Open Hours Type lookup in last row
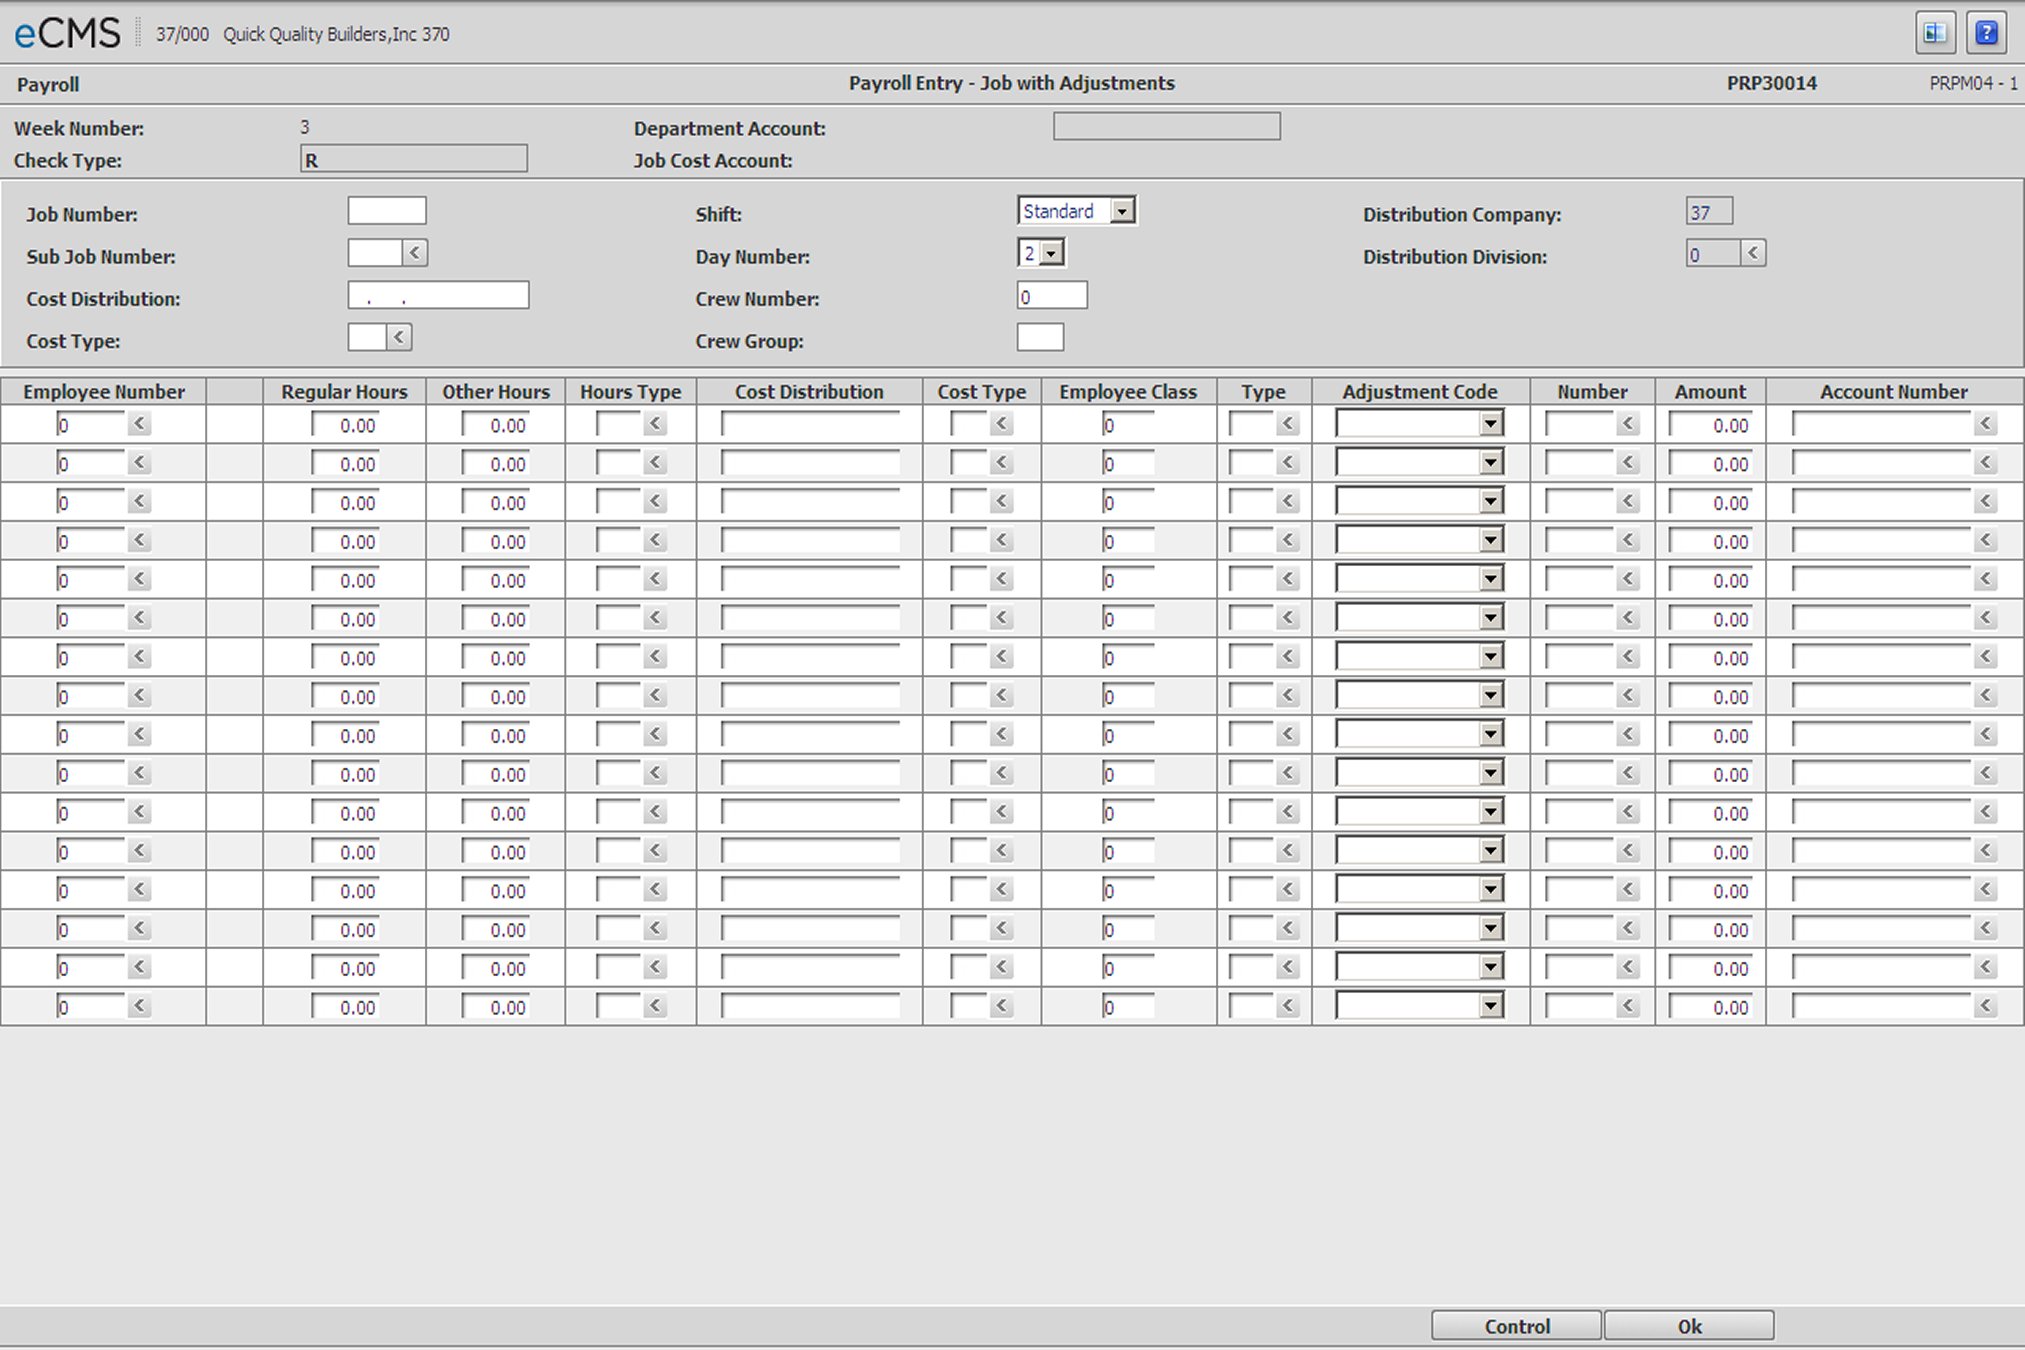2025x1350 pixels. coord(655,1007)
